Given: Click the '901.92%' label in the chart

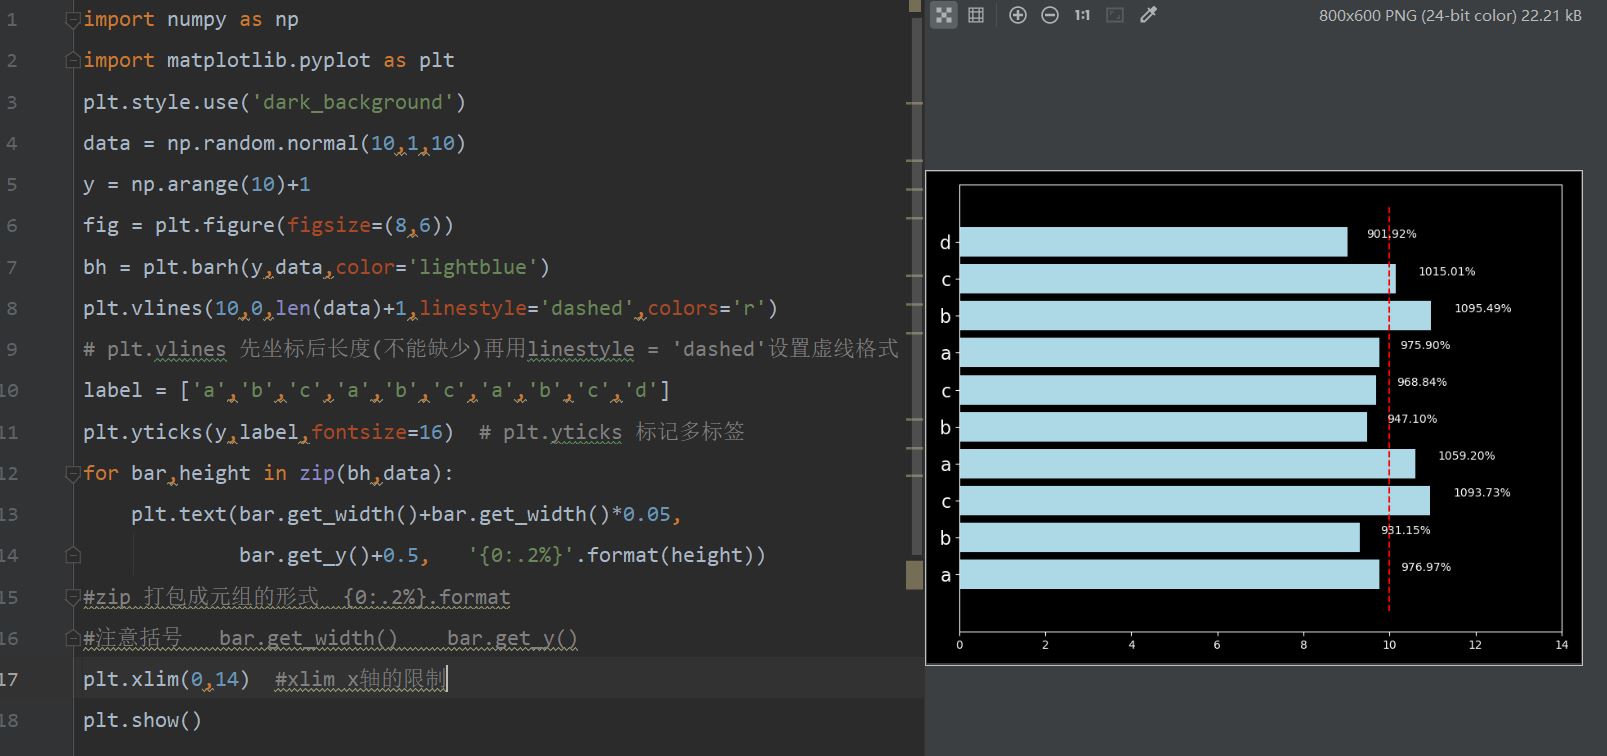Looking at the screenshot, I should tap(1392, 234).
